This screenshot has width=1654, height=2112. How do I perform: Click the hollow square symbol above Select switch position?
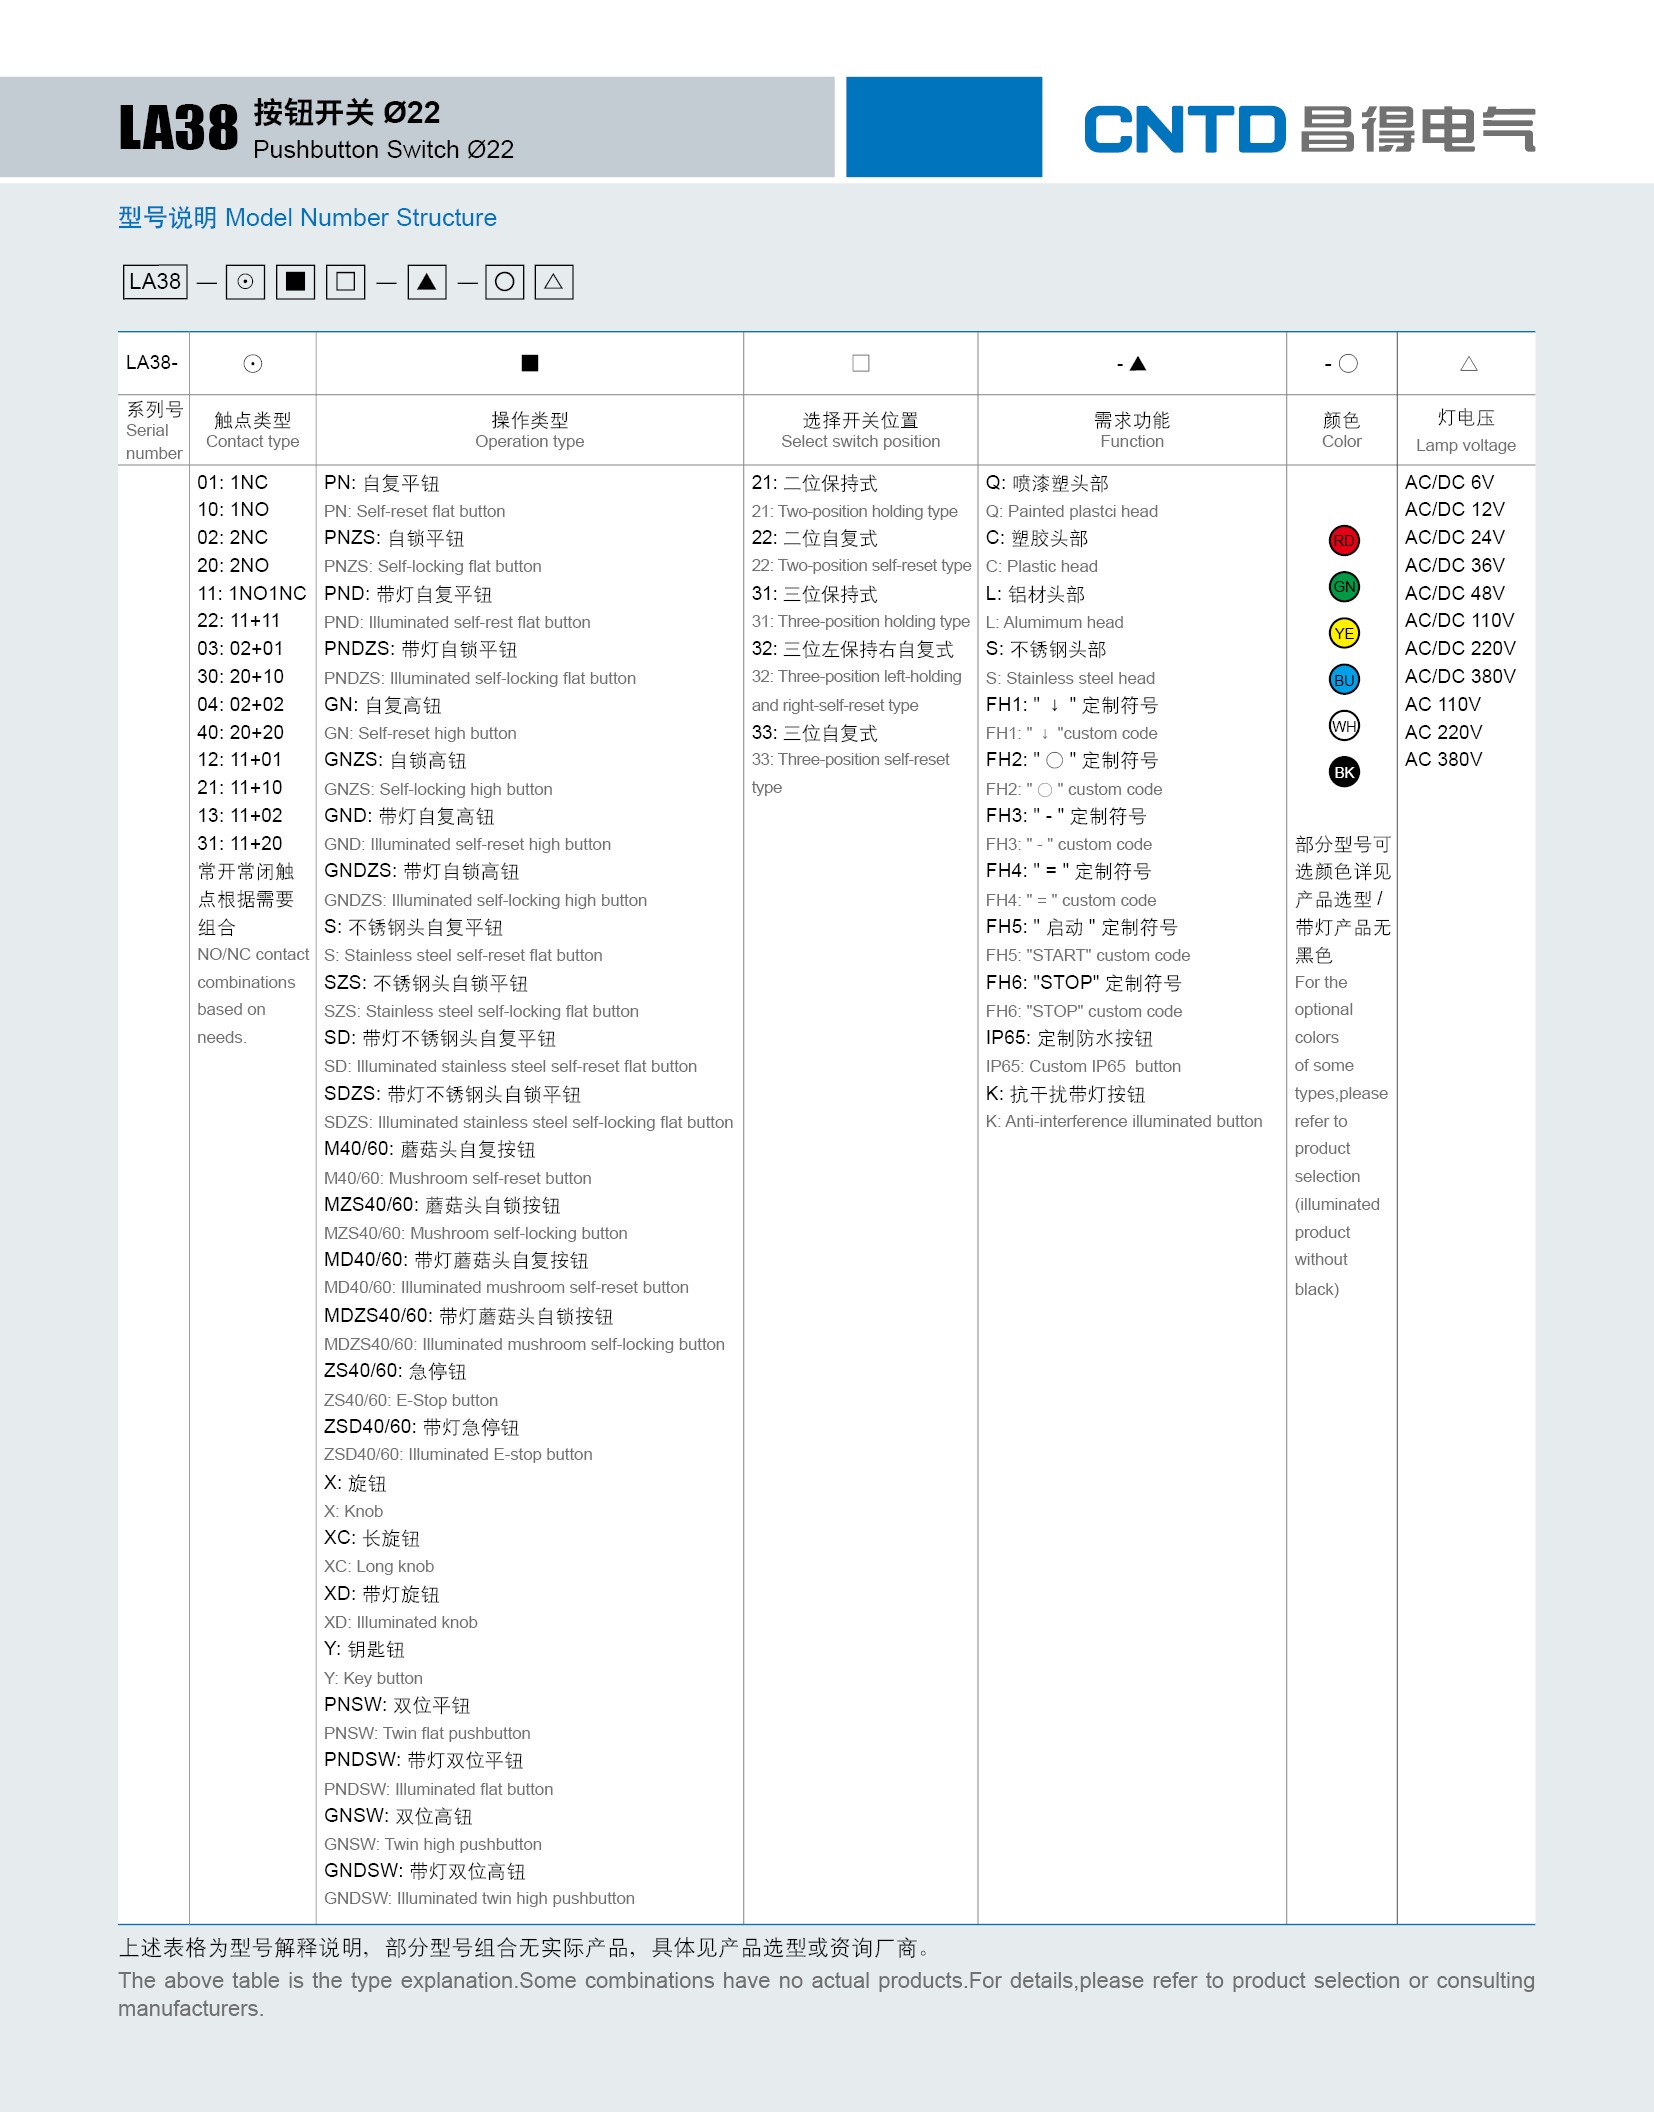click(860, 363)
